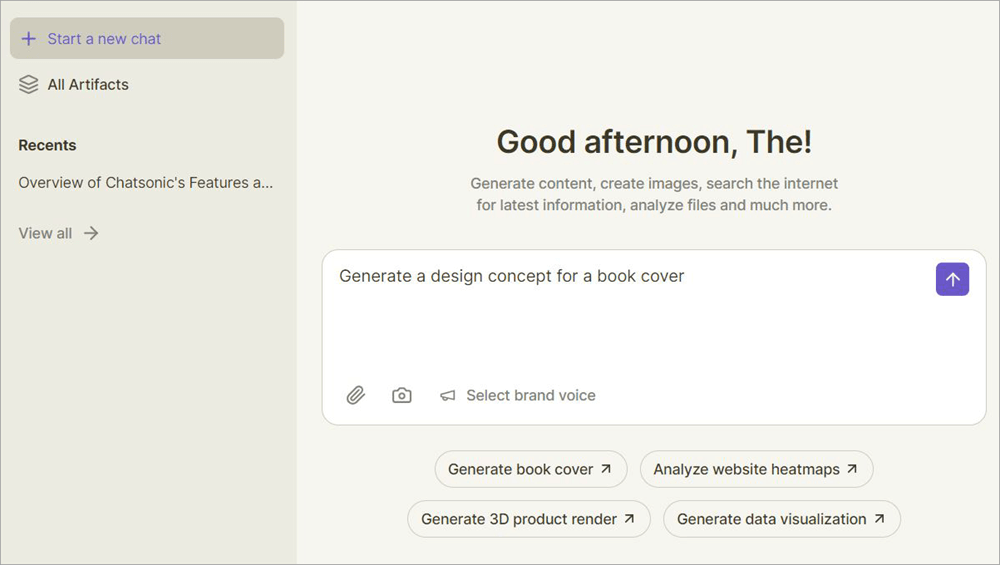Click the arrow on Generate book cover chip
This screenshot has width=1000, height=565.
pyautogui.click(x=606, y=469)
